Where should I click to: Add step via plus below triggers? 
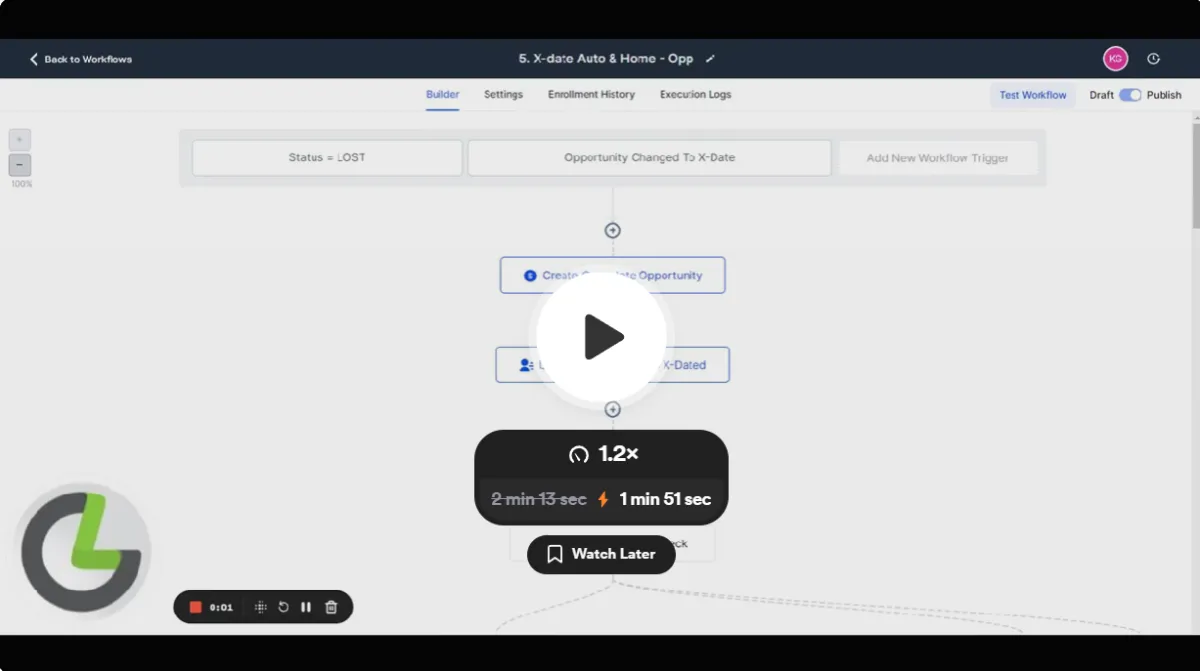[613, 231]
